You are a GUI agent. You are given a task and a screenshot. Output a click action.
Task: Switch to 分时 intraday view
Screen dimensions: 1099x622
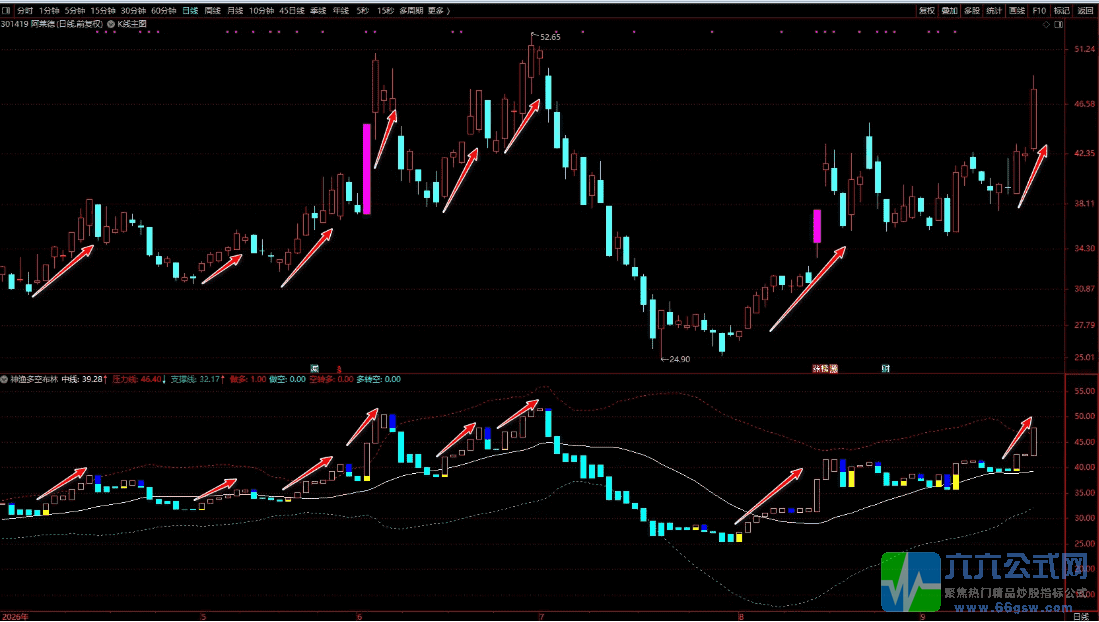click(25, 11)
